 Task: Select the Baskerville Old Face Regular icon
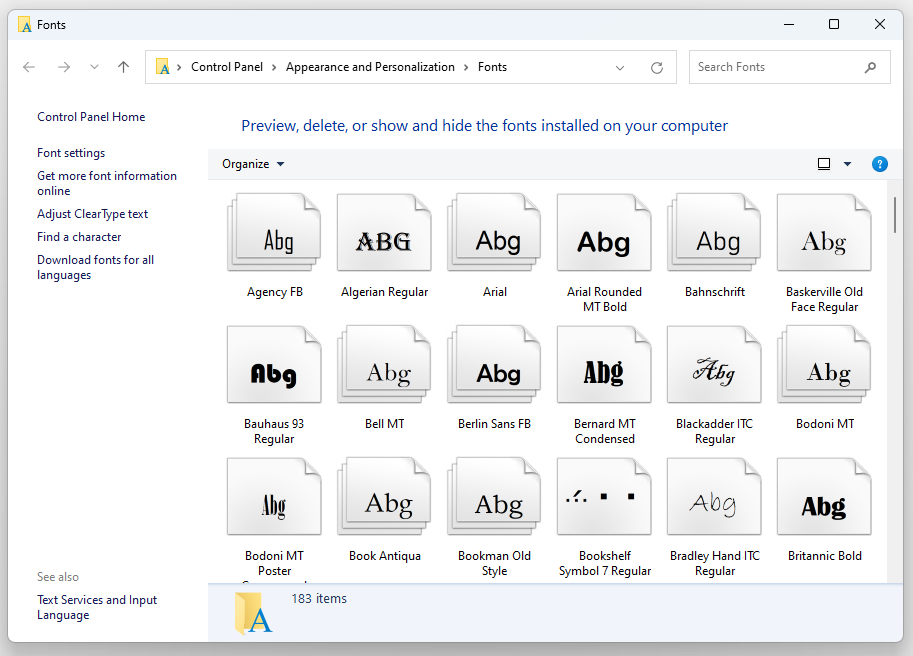(x=824, y=232)
